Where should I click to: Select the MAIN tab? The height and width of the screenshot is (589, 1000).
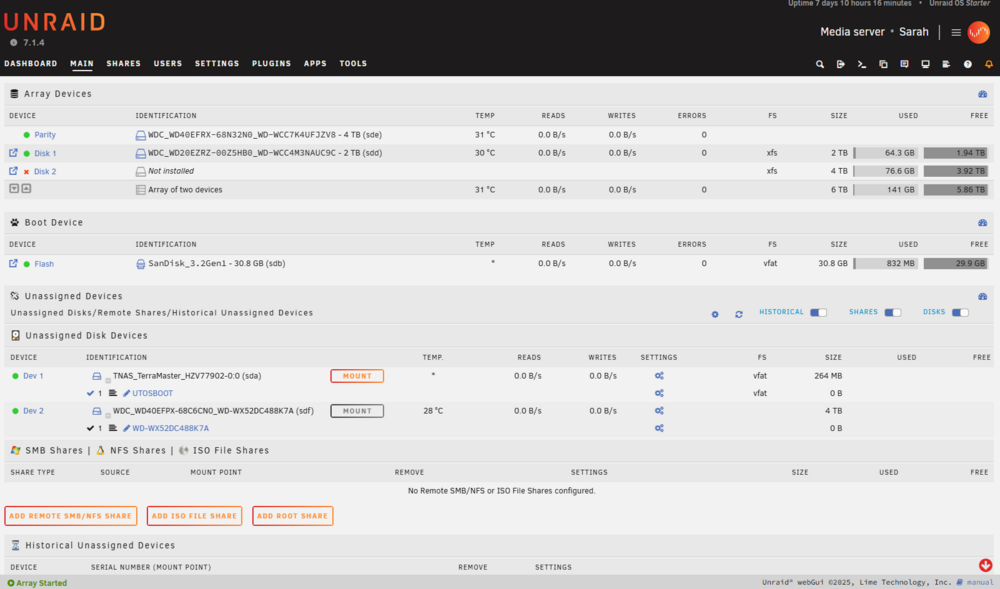coord(82,64)
